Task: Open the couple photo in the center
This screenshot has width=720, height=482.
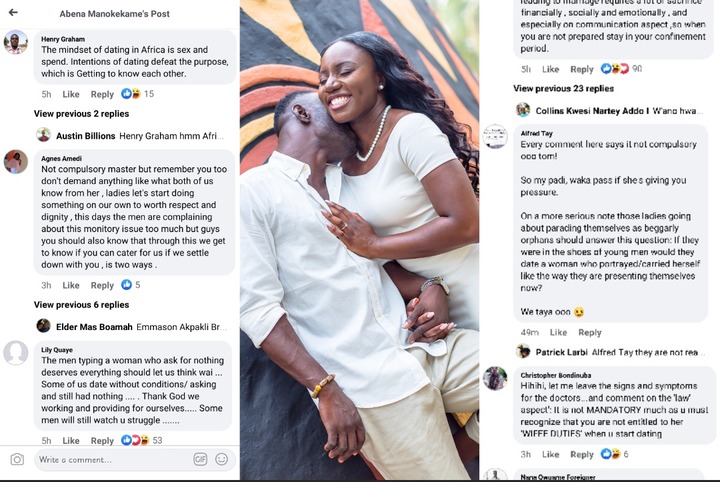Action: click(x=360, y=240)
